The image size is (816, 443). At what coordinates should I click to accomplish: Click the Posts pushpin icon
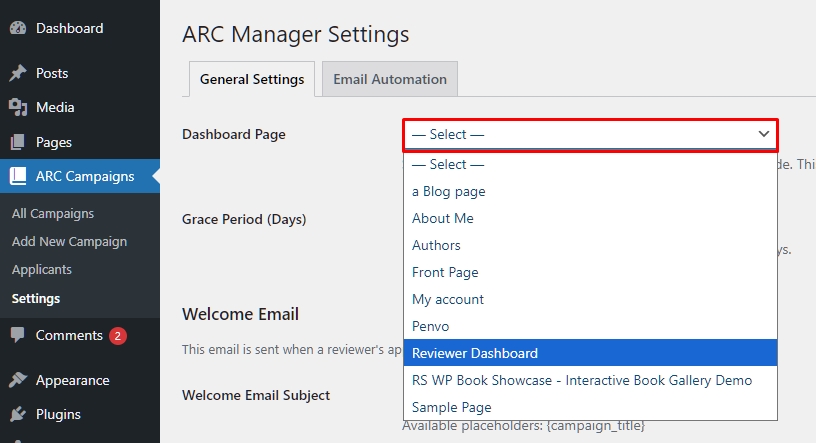click(18, 73)
